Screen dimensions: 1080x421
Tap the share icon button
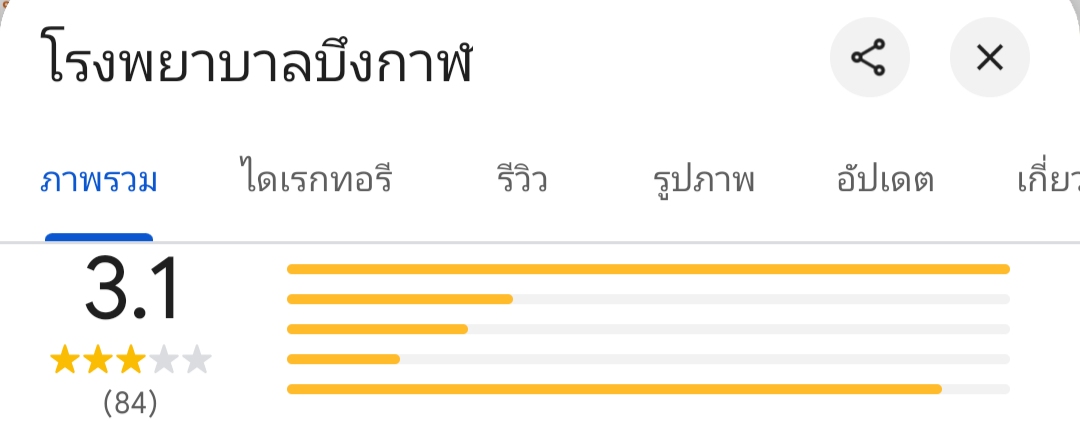[x=869, y=59]
